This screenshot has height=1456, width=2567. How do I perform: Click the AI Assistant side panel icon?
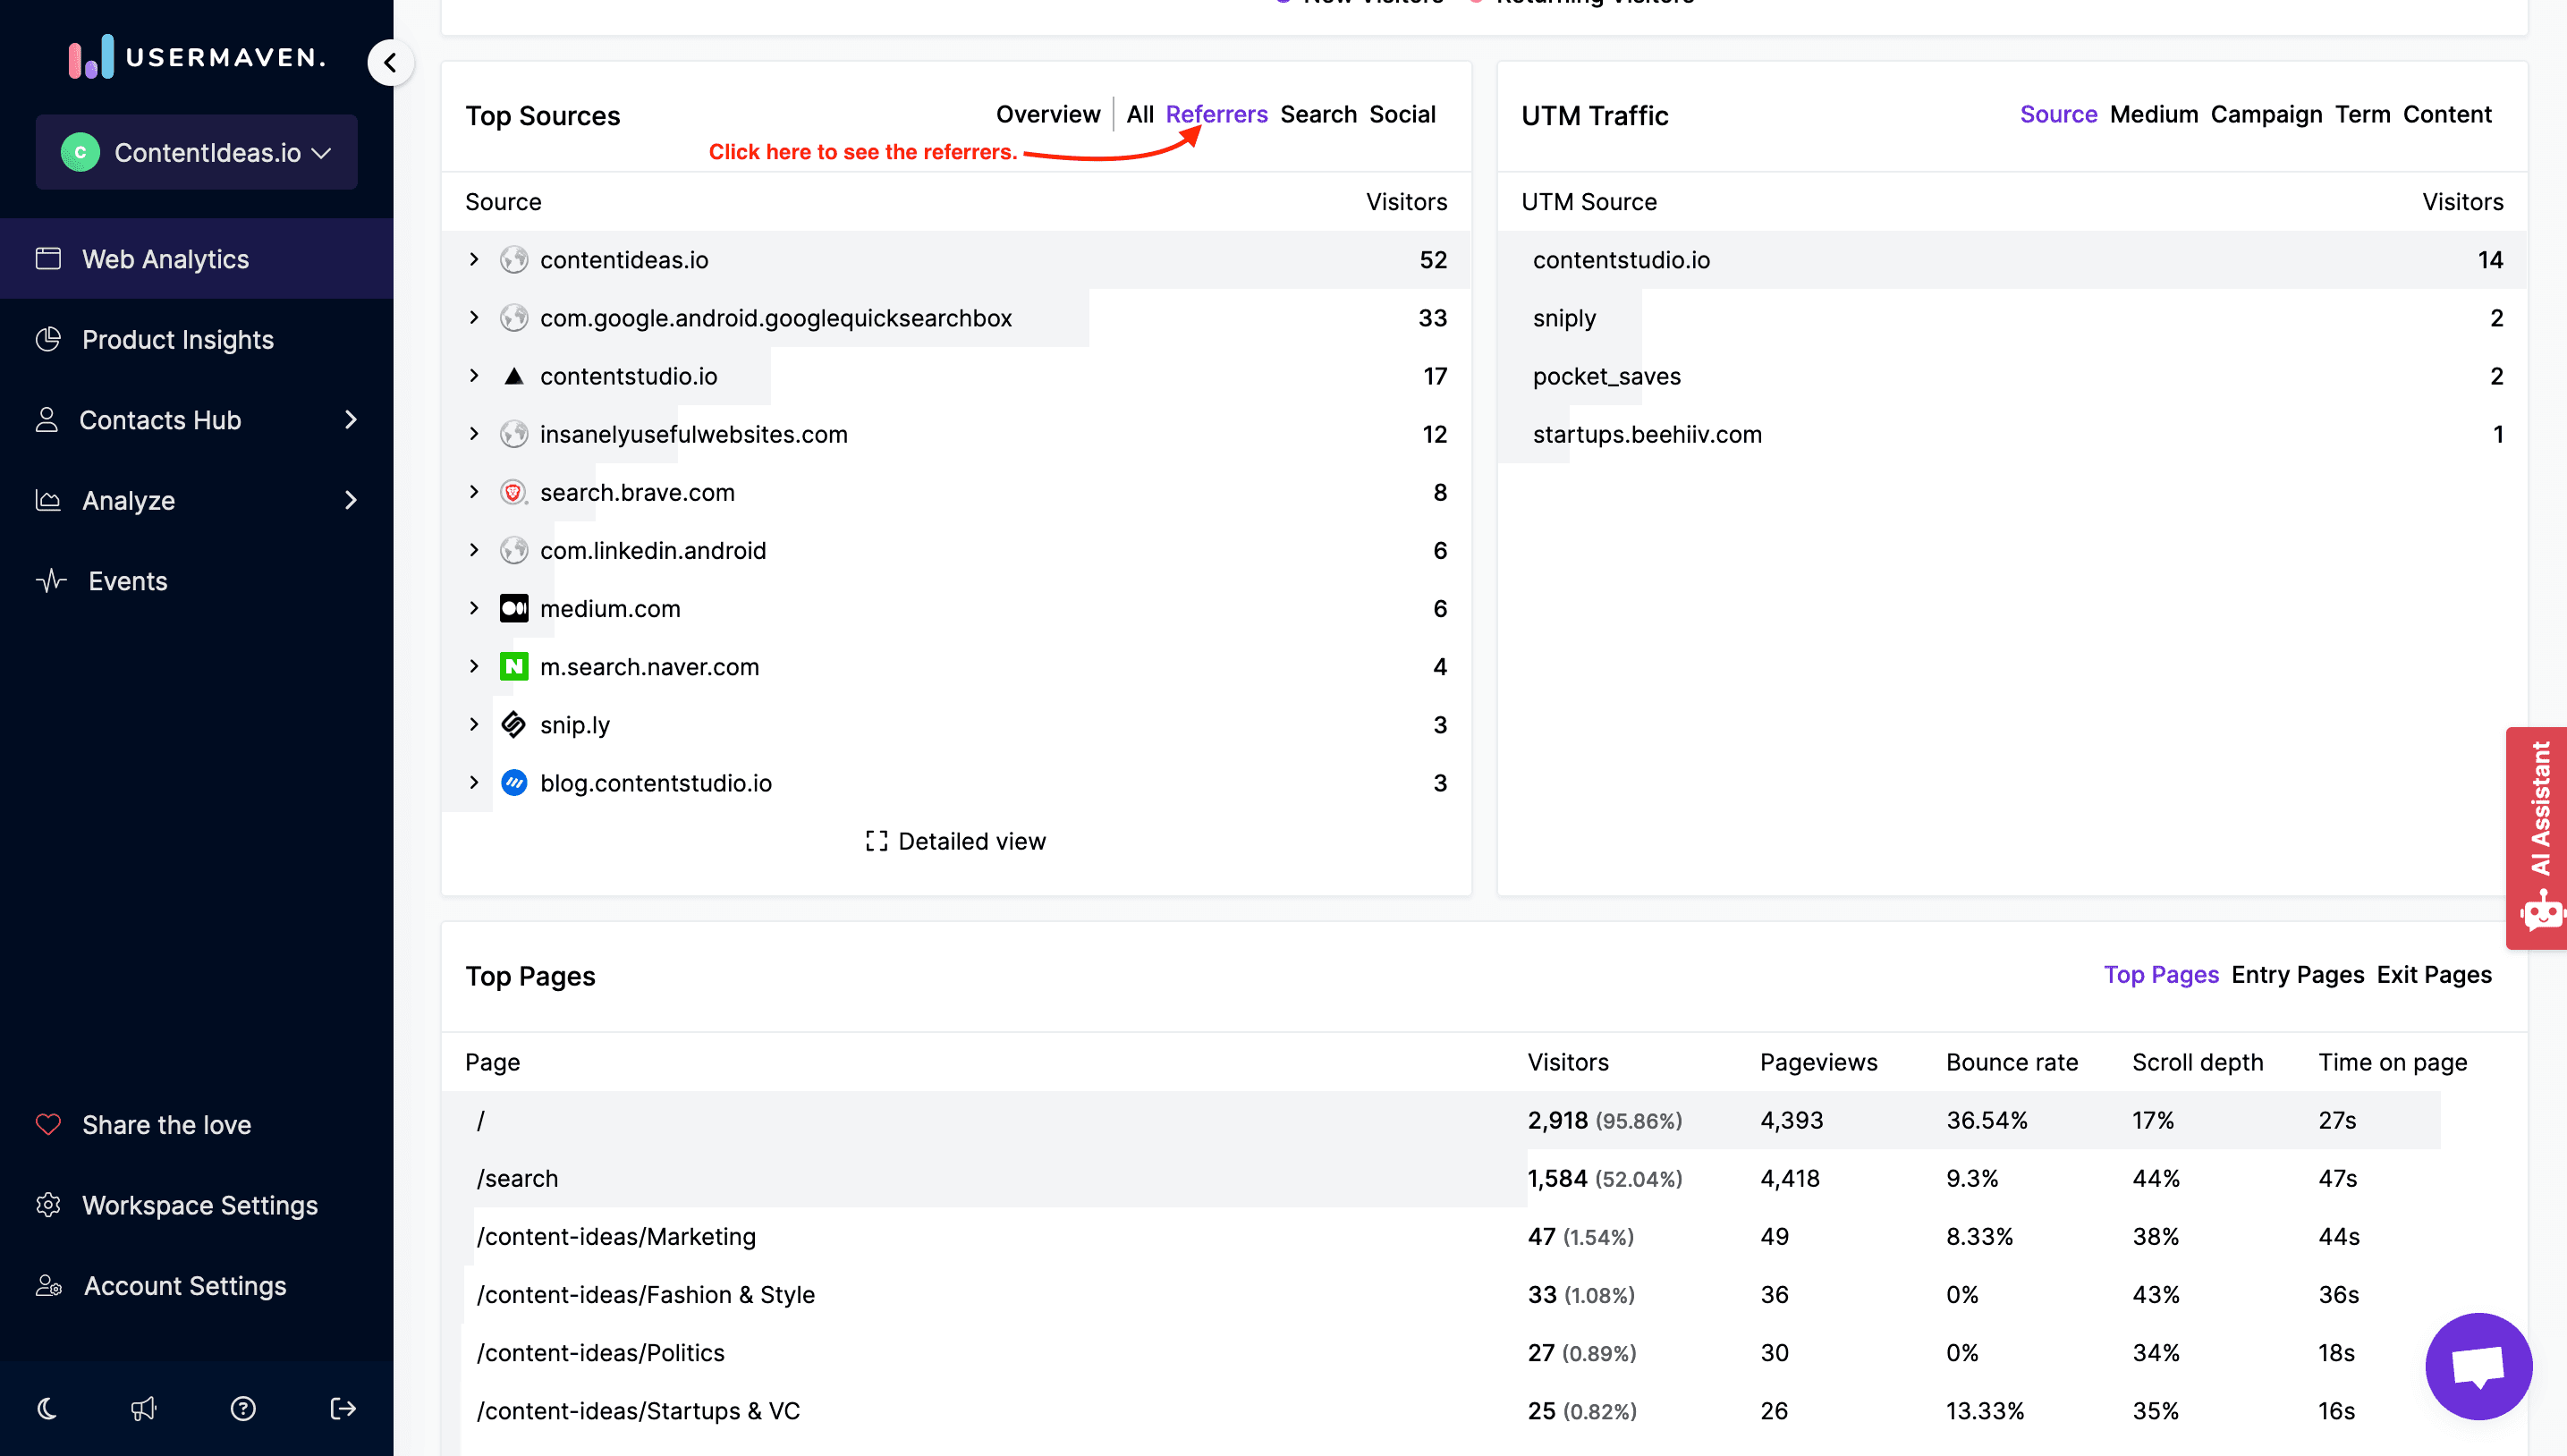point(2538,837)
